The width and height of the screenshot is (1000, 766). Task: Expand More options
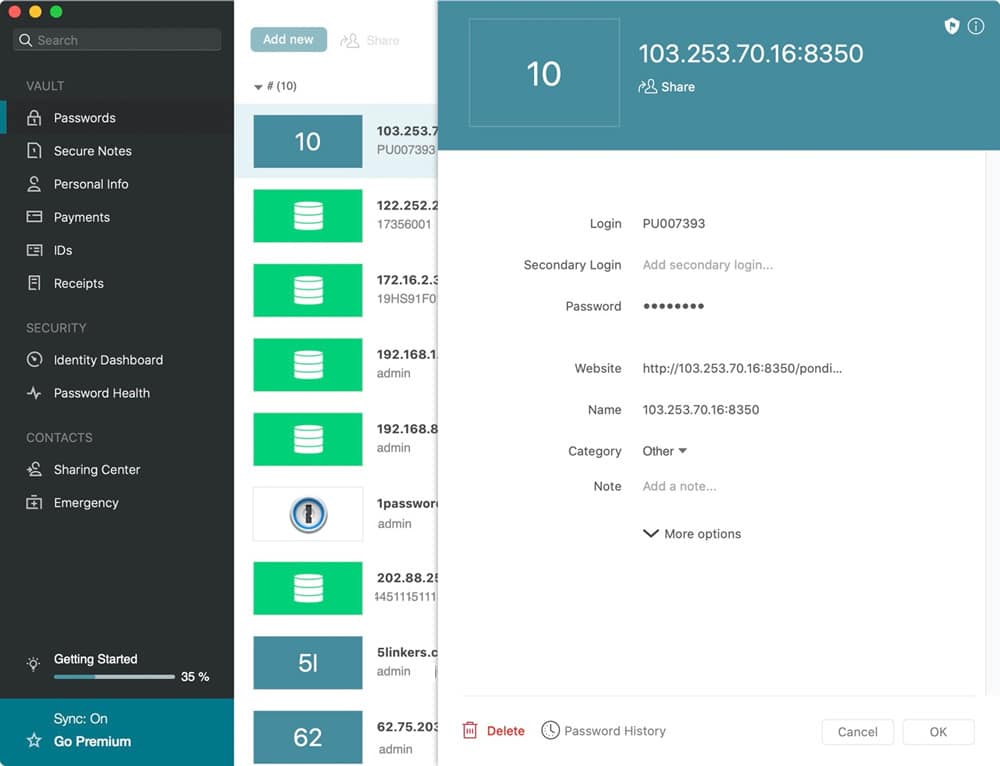[x=692, y=534]
